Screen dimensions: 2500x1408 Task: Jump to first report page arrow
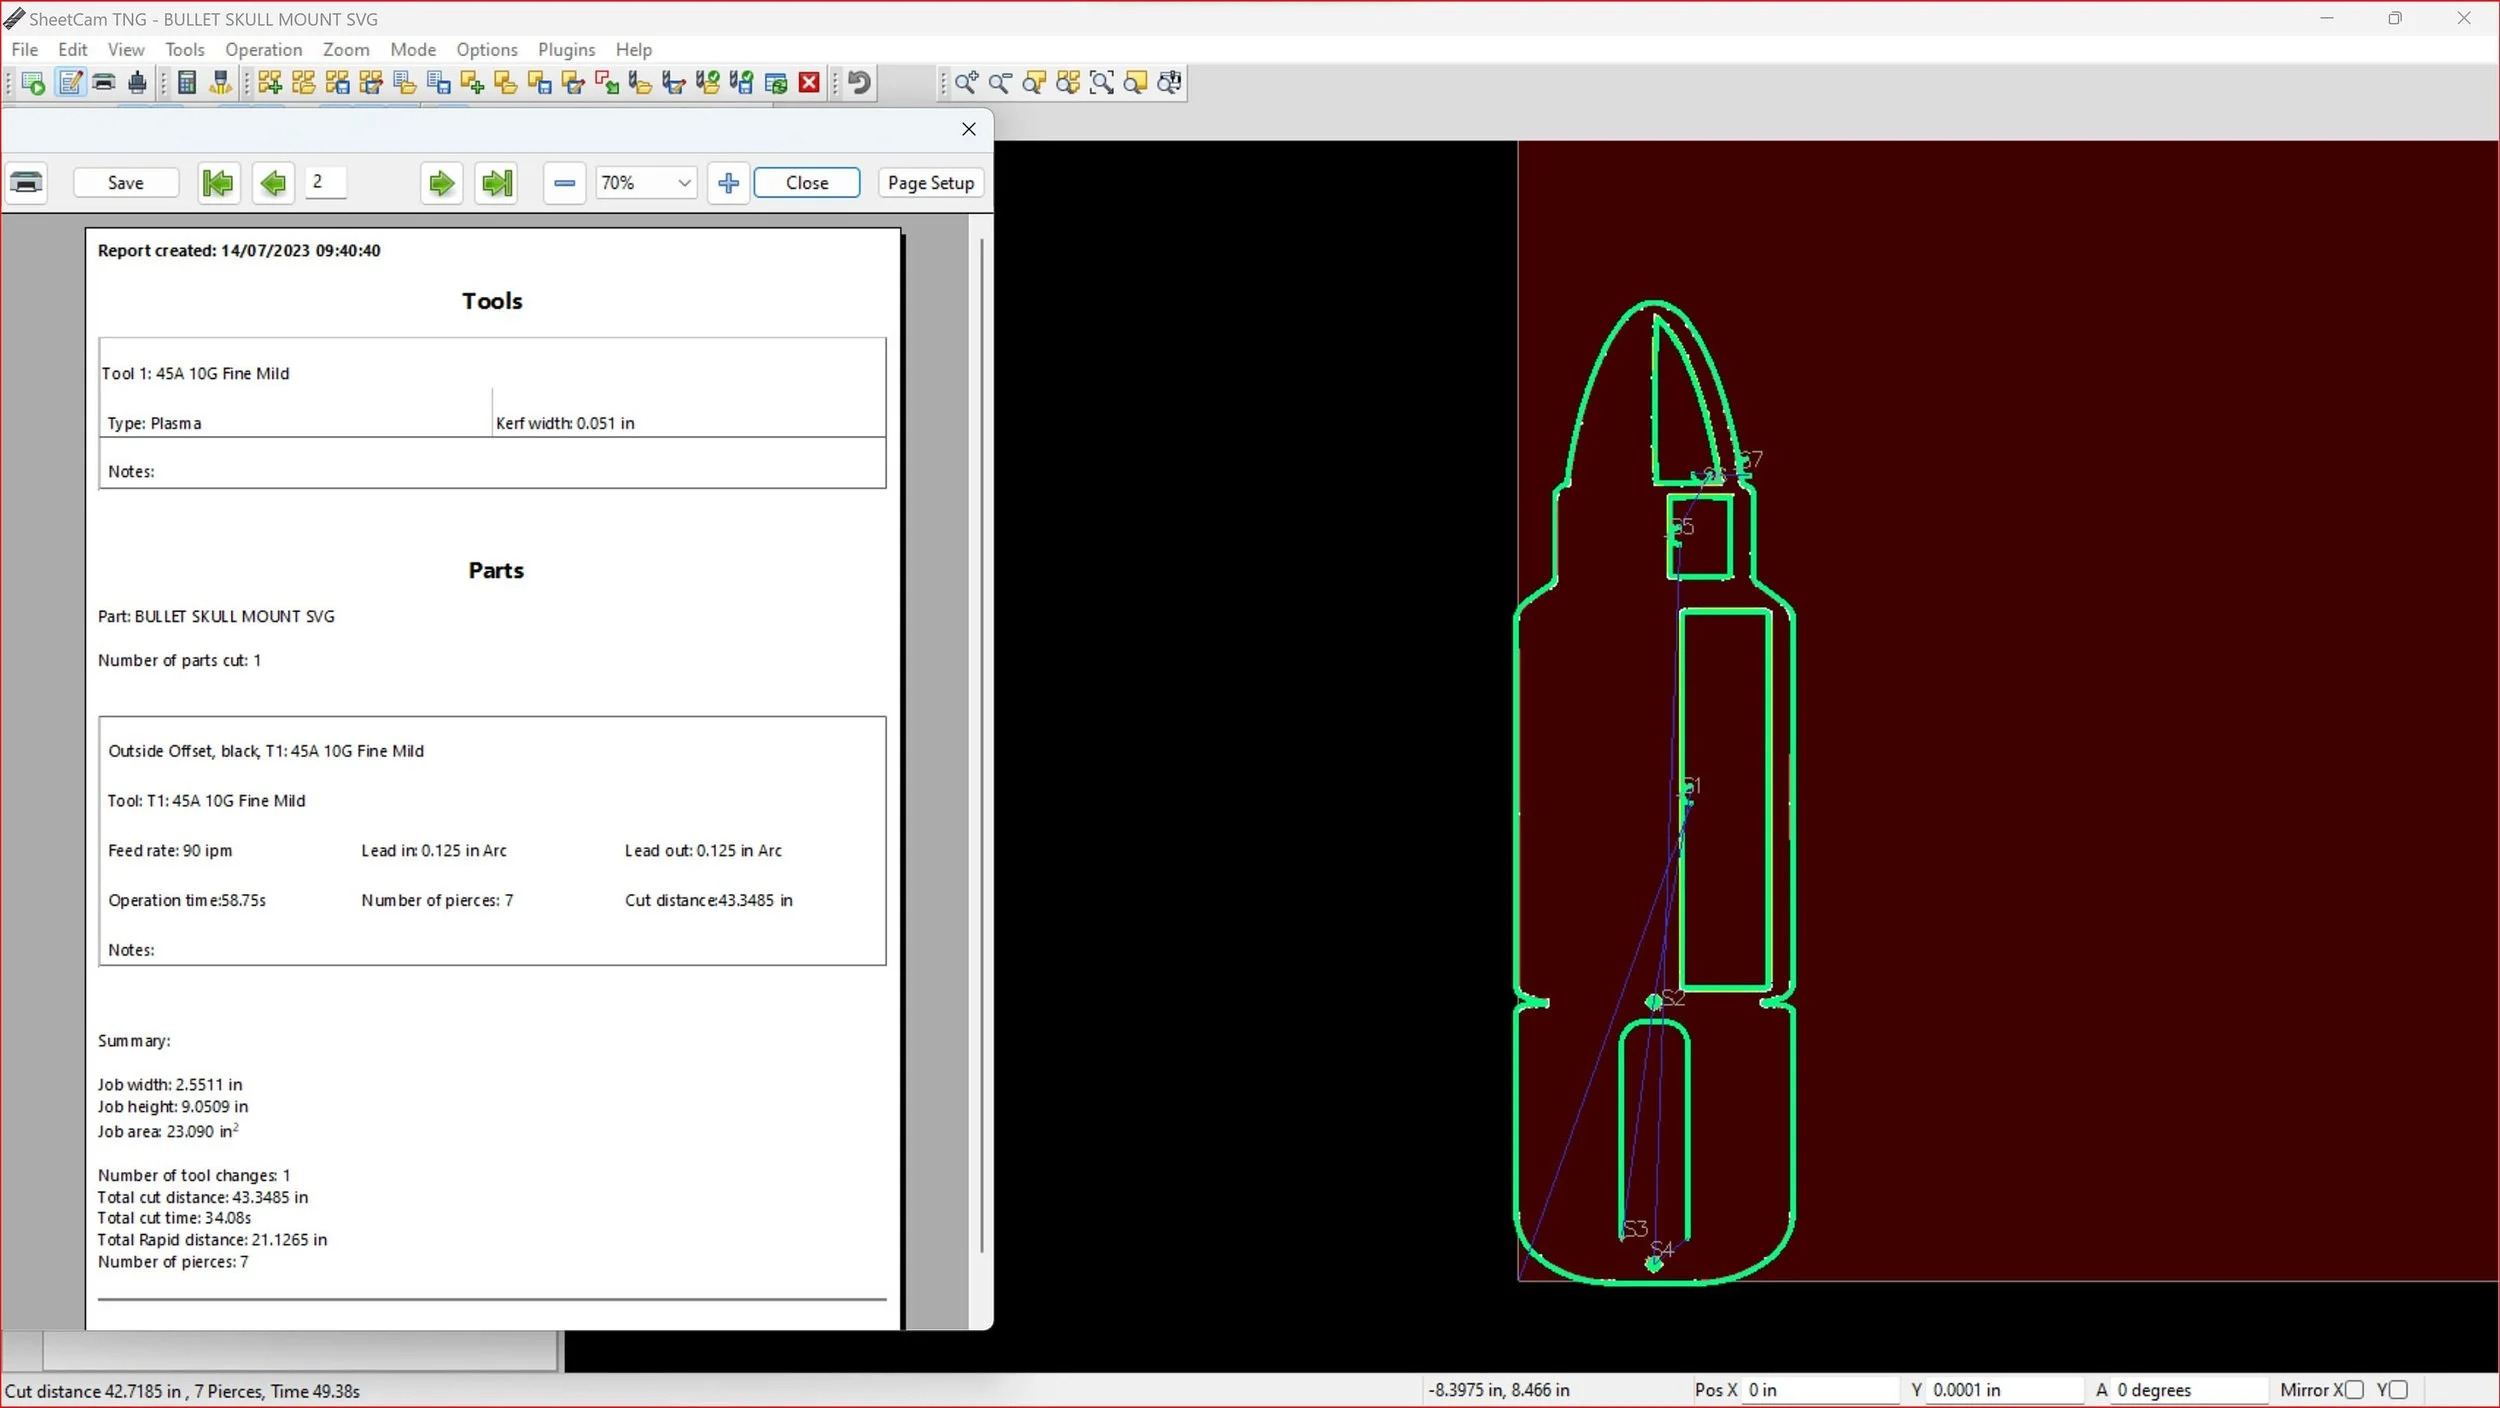click(217, 183)
